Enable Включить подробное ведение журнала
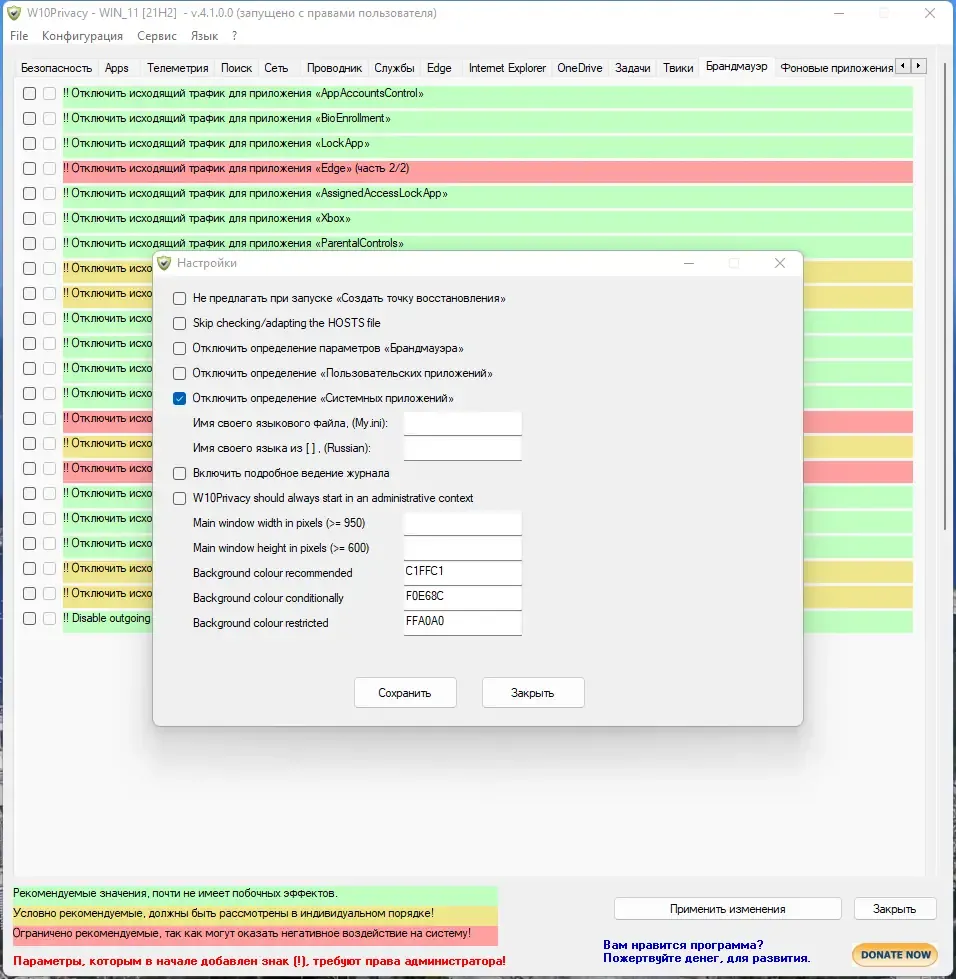The image size is (956, 979). 179,473
